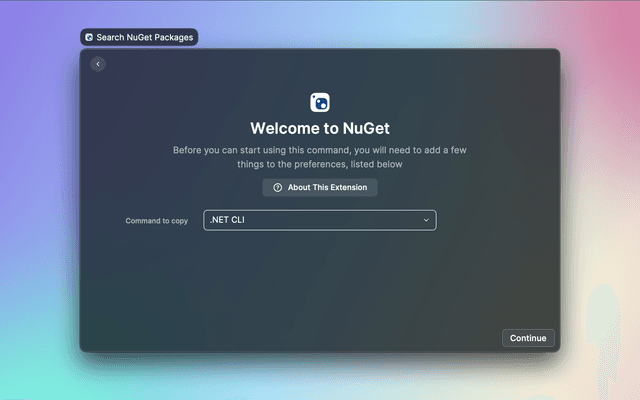640x400 pixels.
Task: Click the 'things to the preferences' description line
Action: pyautogui.click(x=320, y=164)
